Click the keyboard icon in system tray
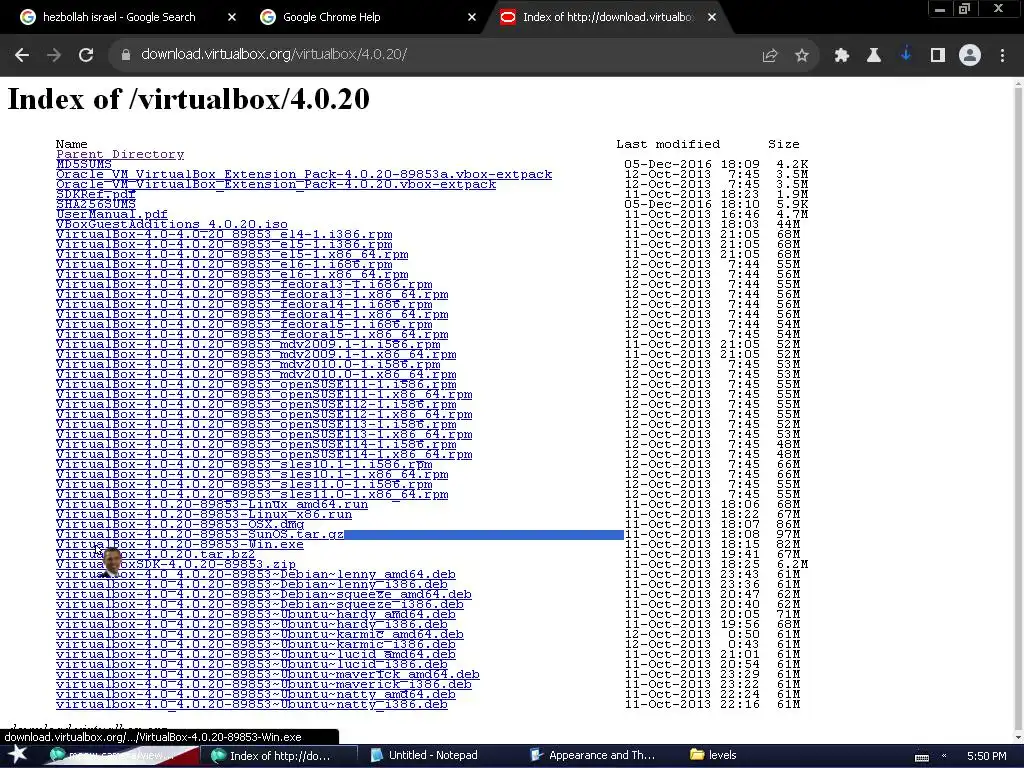The width and height of the screenshot is (1024, 768). pos(921,756)
